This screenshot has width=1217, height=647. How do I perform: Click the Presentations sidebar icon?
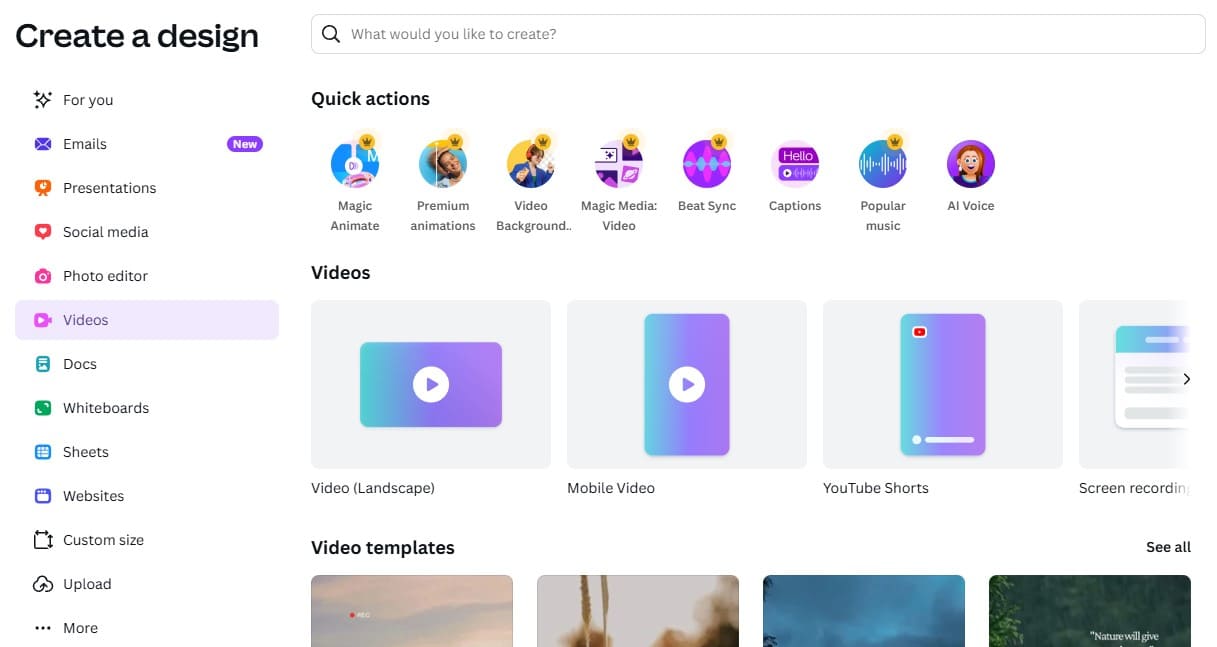(x=43, y=188)
